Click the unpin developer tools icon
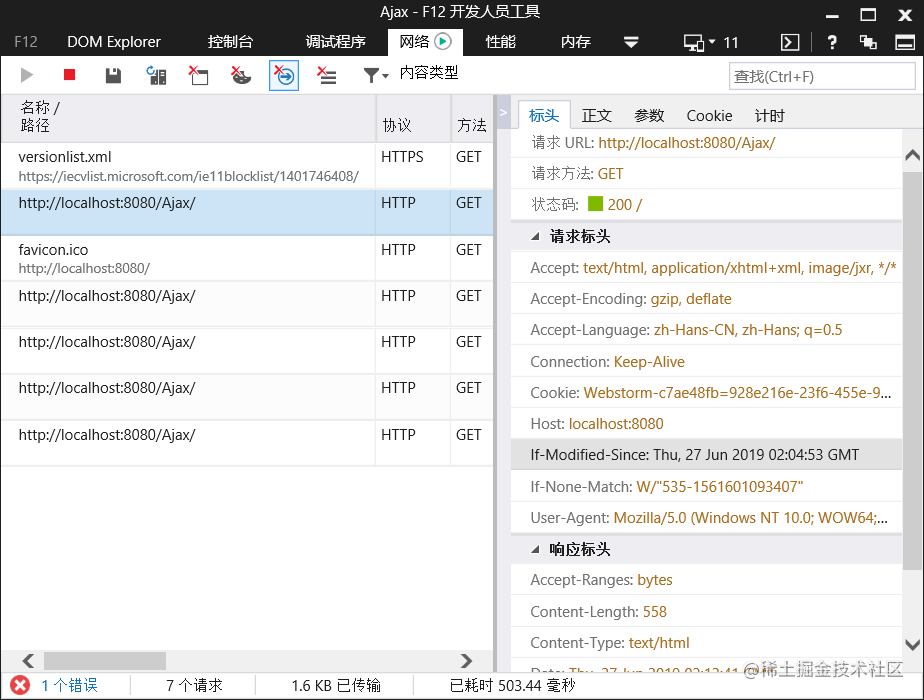Screen dimensions: 924x700 point(869,42)
